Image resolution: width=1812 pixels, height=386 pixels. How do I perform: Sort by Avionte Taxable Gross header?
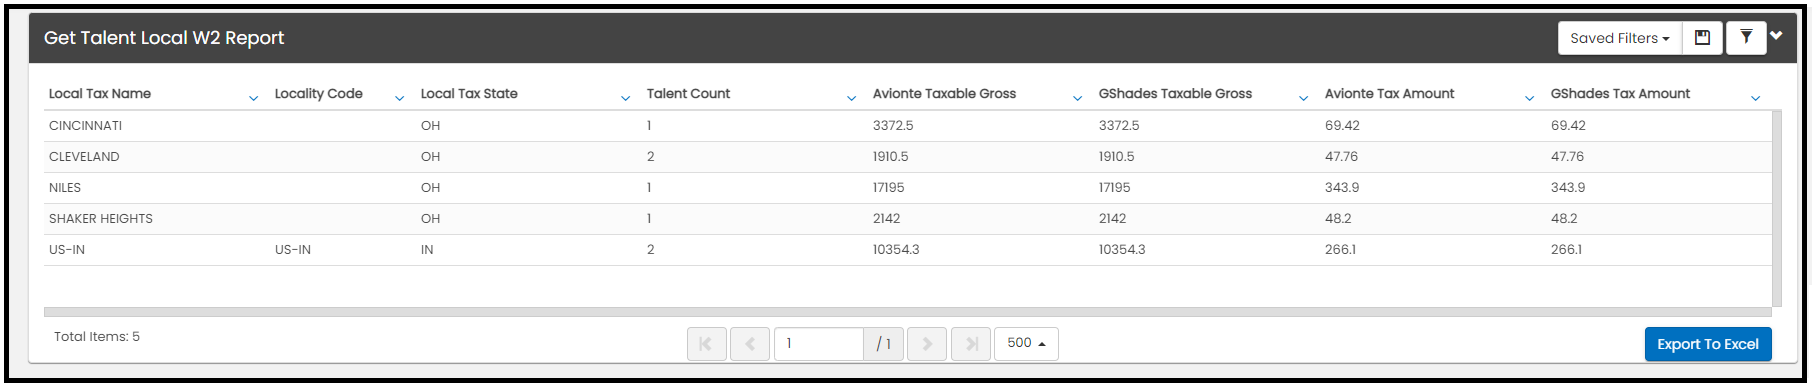[944, 94]
